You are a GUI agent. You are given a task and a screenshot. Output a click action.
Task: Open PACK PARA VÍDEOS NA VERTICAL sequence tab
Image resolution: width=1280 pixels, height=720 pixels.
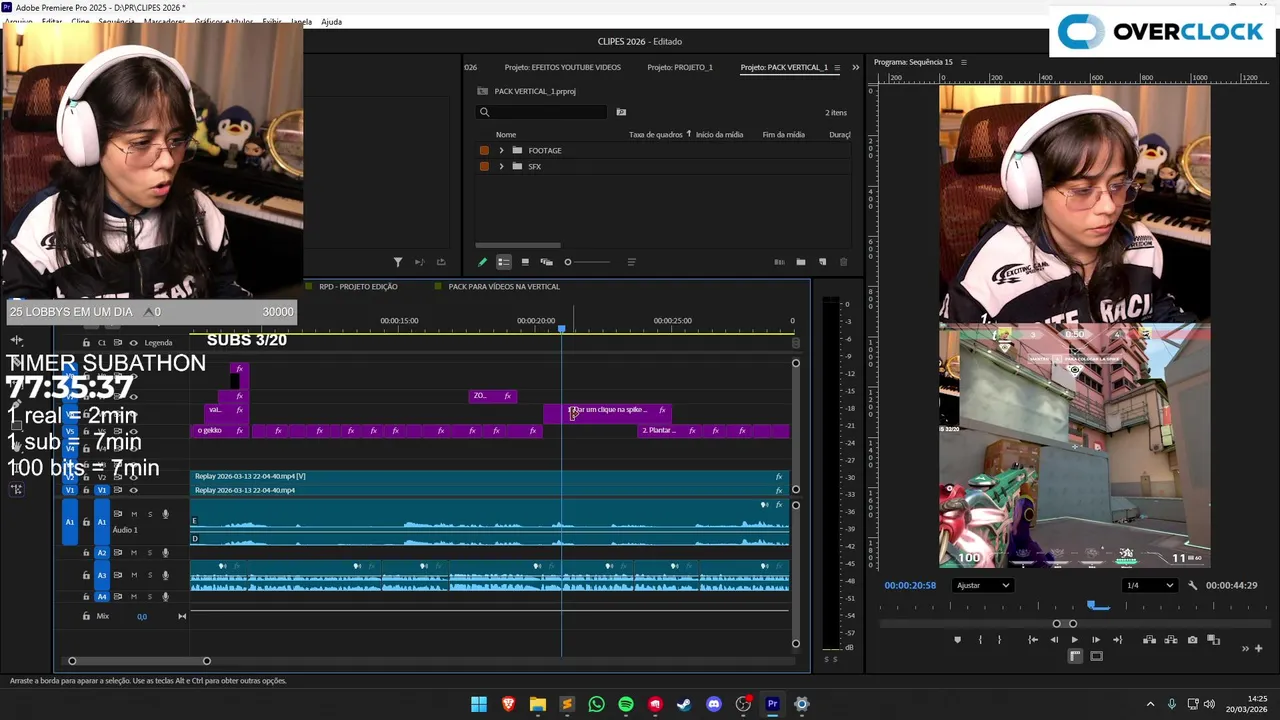coord(504,286)
